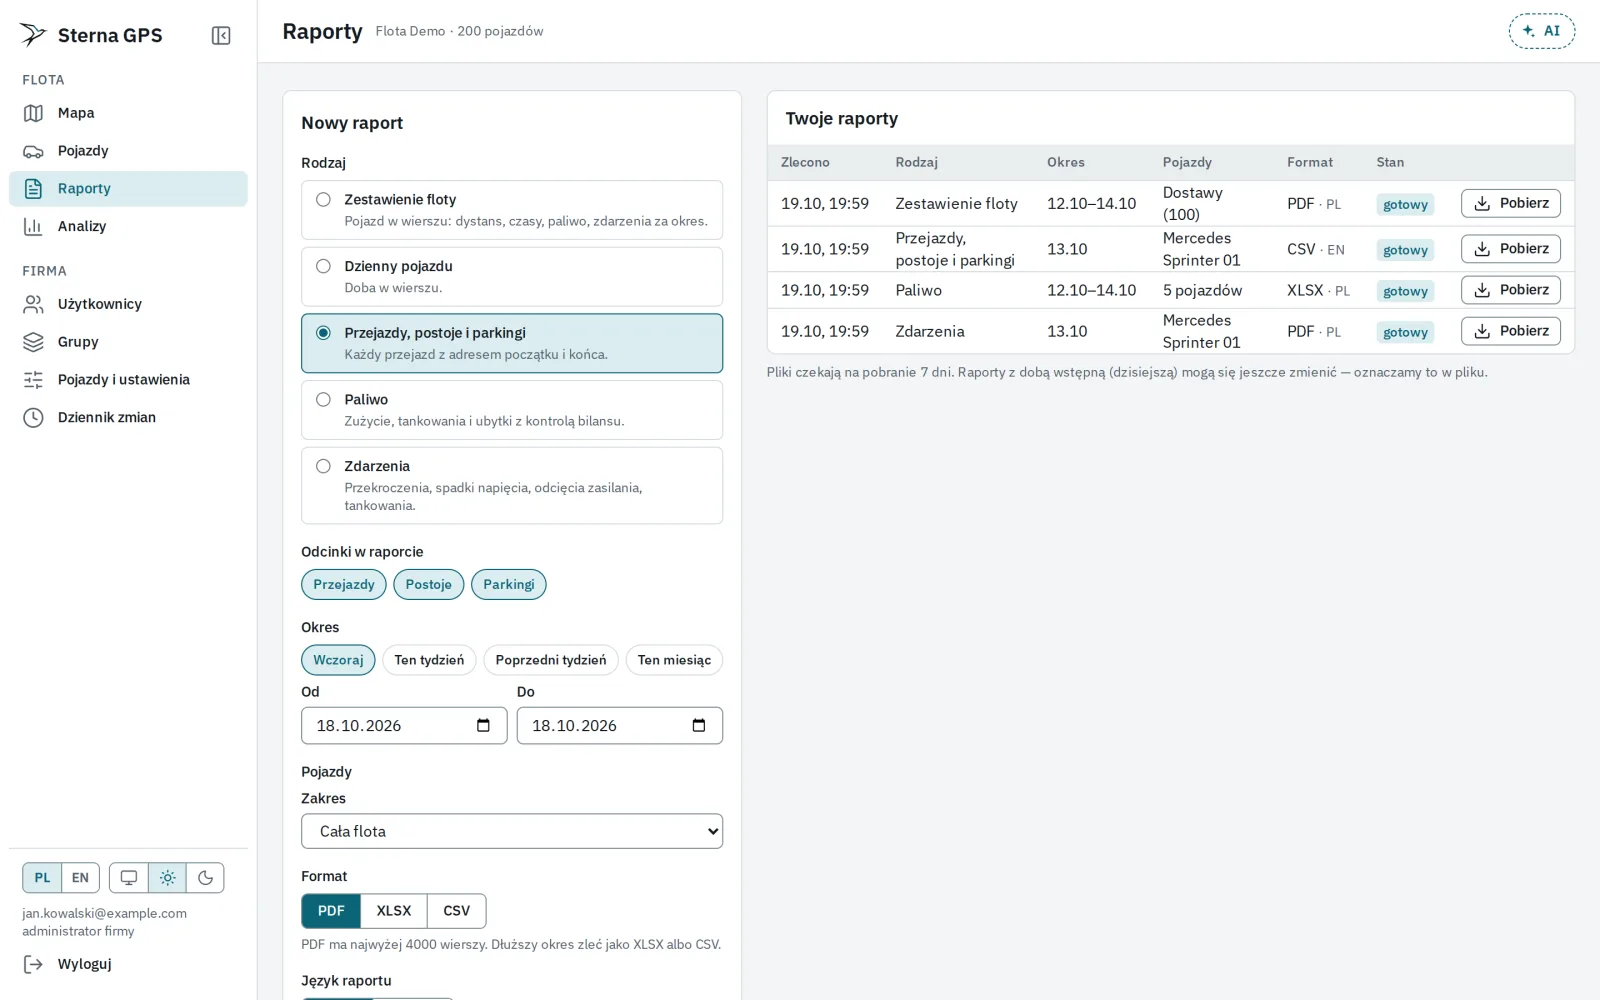Click the Od date input field
Viewport: 1600px width, 1000px height.
[x=404, y=726]
